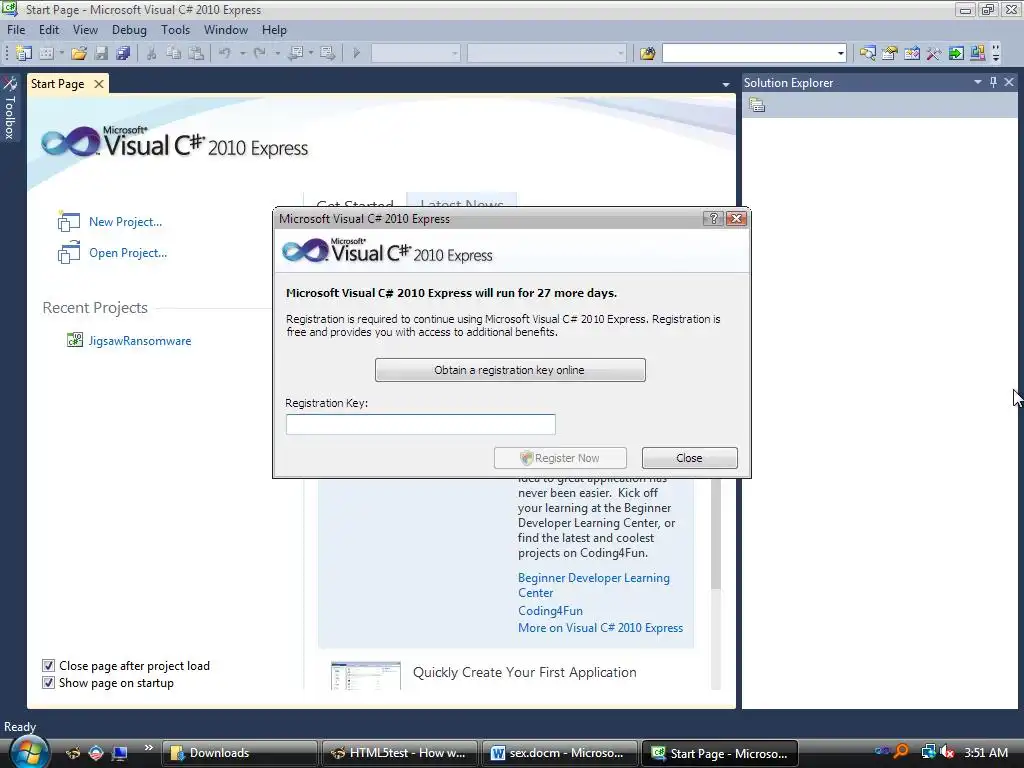Open the Add New Item dropdown arrow

(62, 53)
